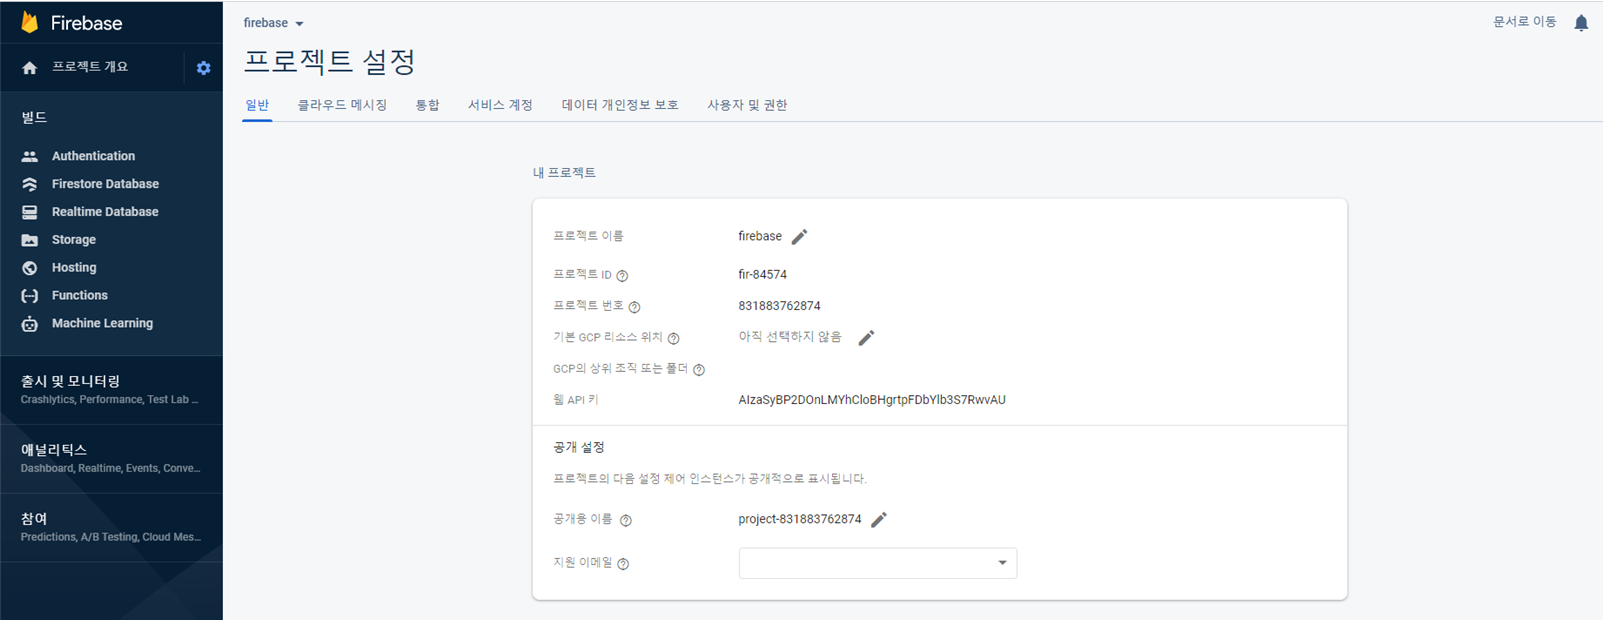This screenshot has height=621, width=1604.
Task: Switch to the 통합 tab
Action: pos(428,105)
